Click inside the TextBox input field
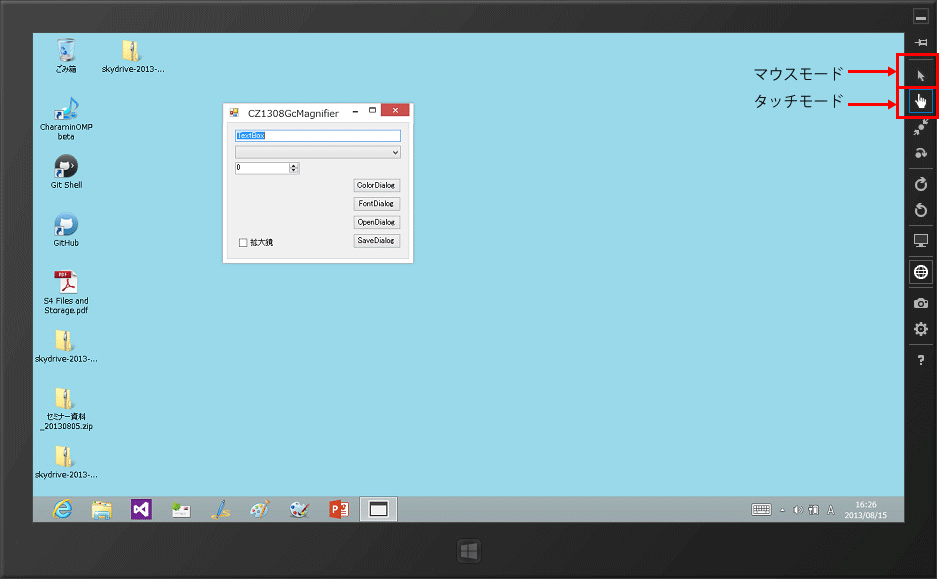This screenshot has height=579, width=939. coord(318,135)
